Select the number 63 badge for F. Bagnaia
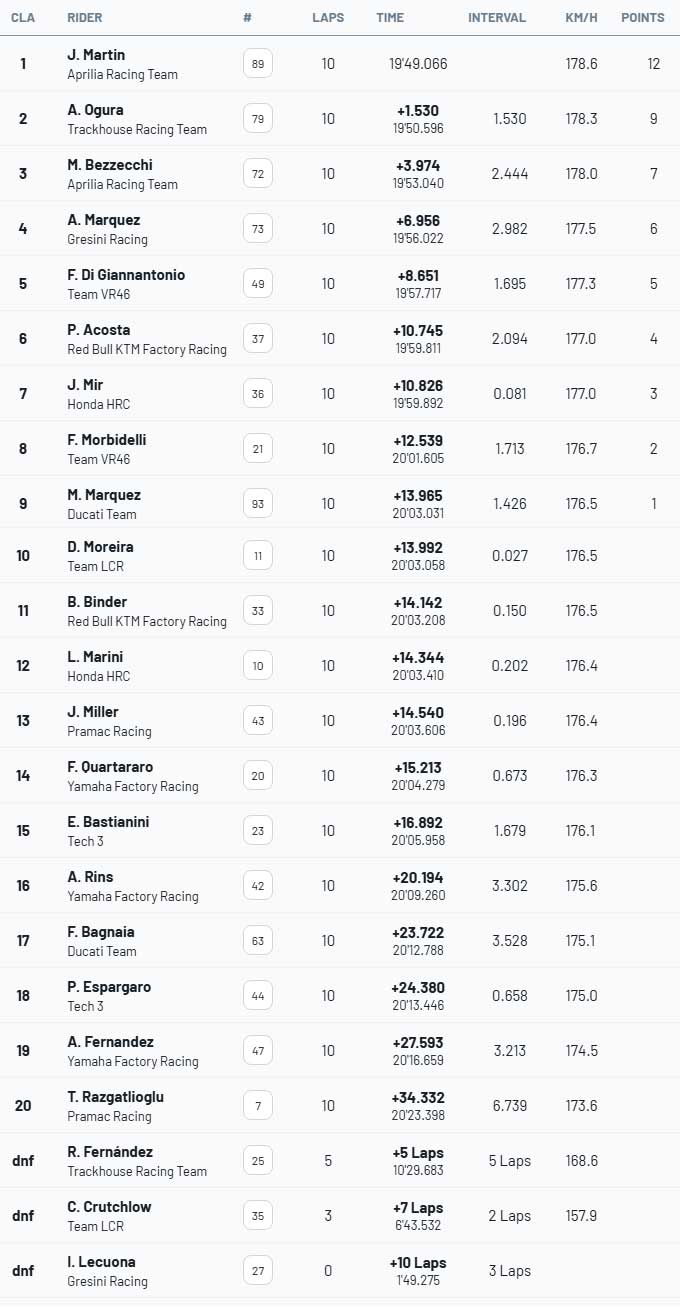The height and width of the screenshot is (1308, 680). [258, 941]
